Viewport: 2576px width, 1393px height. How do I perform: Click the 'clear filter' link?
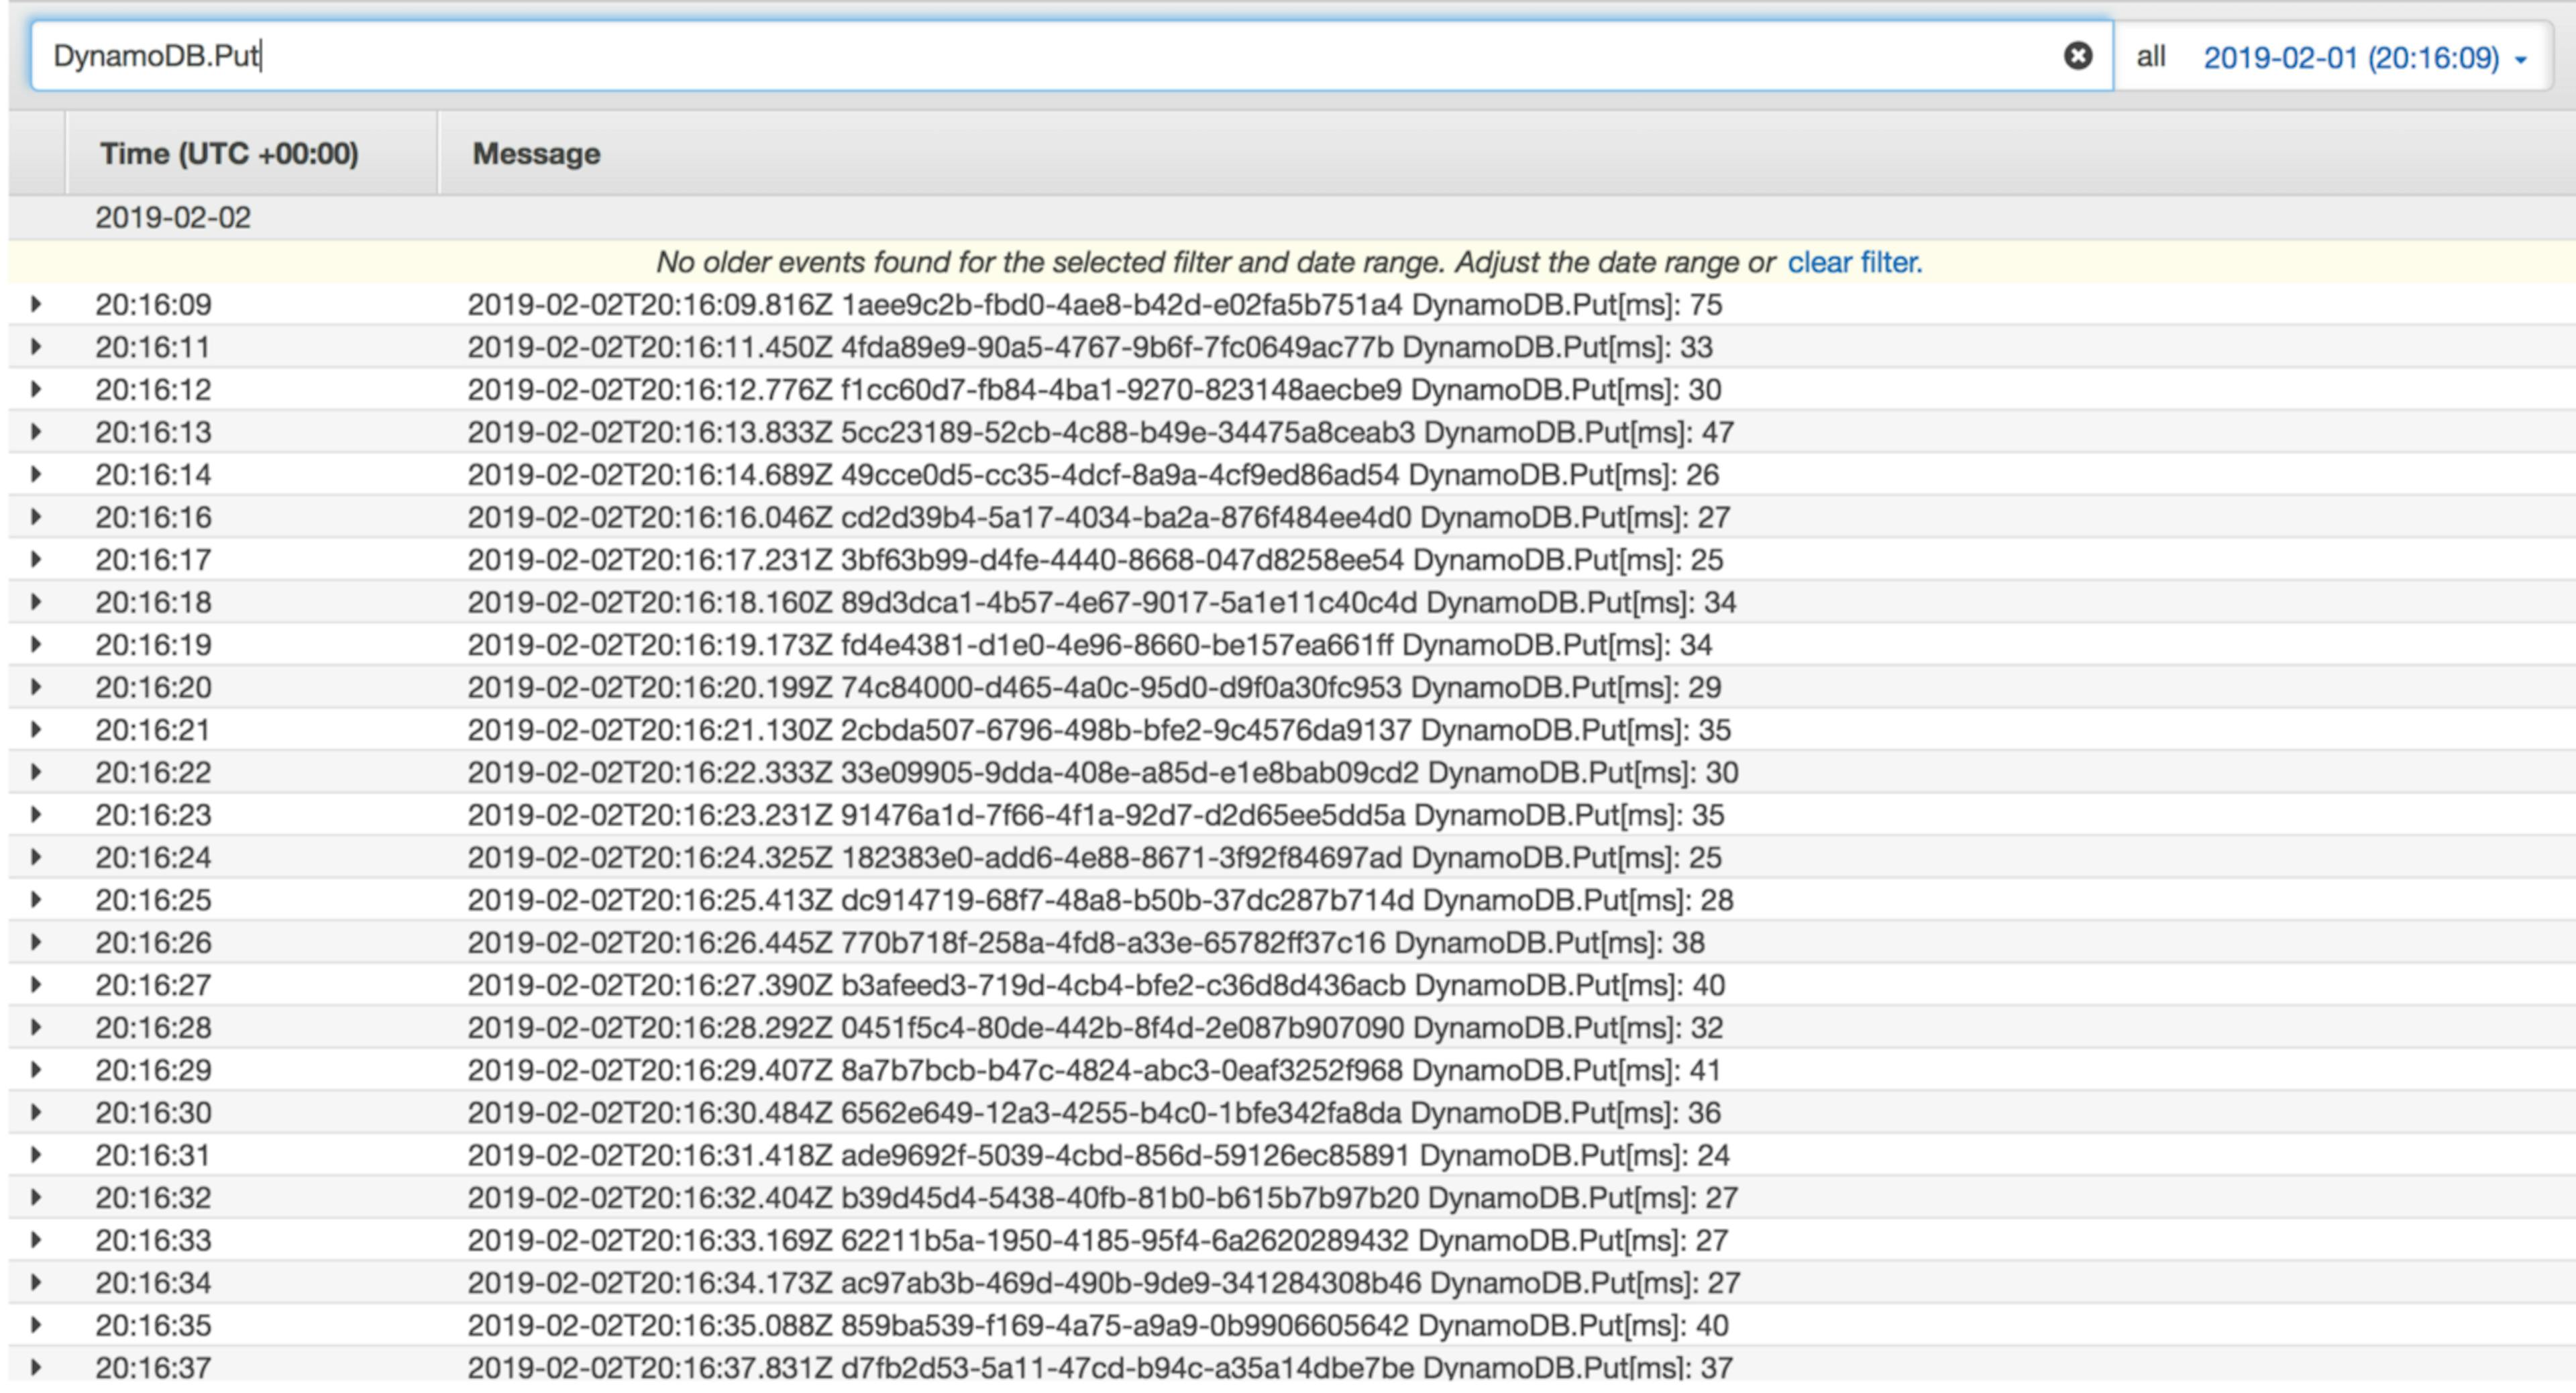tap(1853, 262)
